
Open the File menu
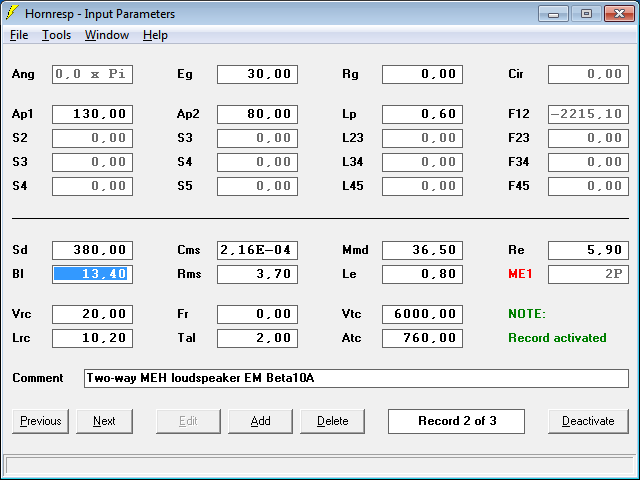coord(19,35)
